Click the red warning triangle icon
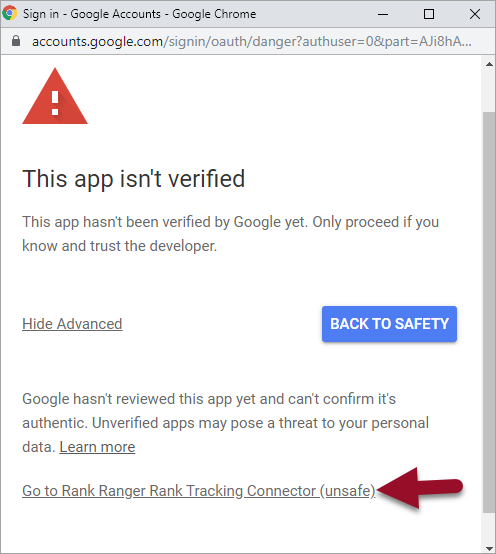Viewport: 496px width, 554px height. pyautogui.click(x=55, y=96)
